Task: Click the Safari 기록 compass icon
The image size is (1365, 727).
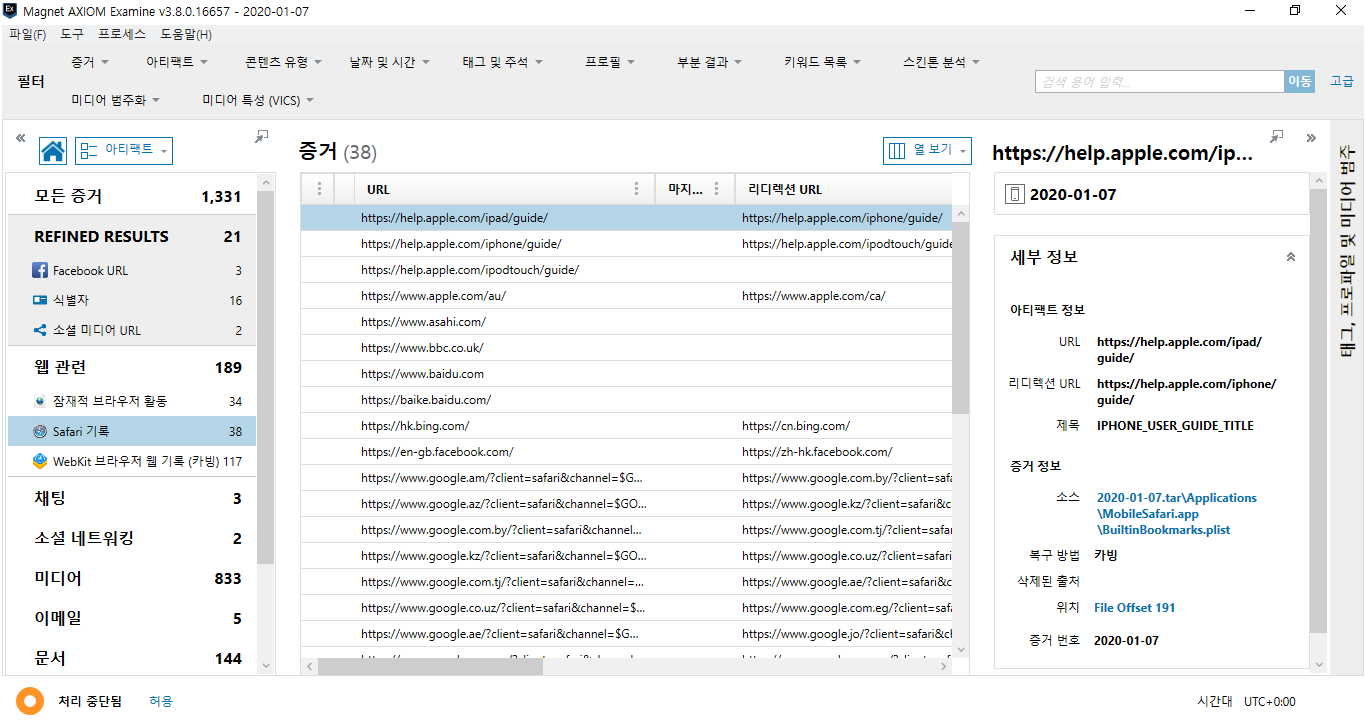Action: pos(40,431)
